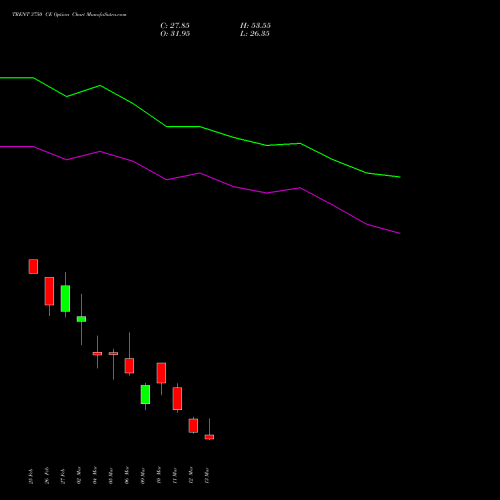This screenshot has width=500, height=500.
Task: Select the low value L: 26.35
Action: point(255,34)
